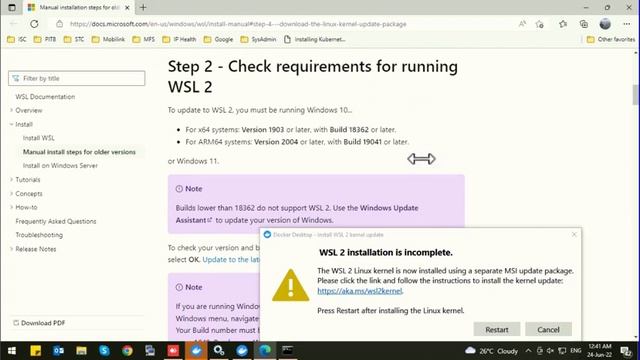The width and height of the screenshot is (640, 360).
Task: Open the STC bookmarks folder
Action: (x=74, y=39)
